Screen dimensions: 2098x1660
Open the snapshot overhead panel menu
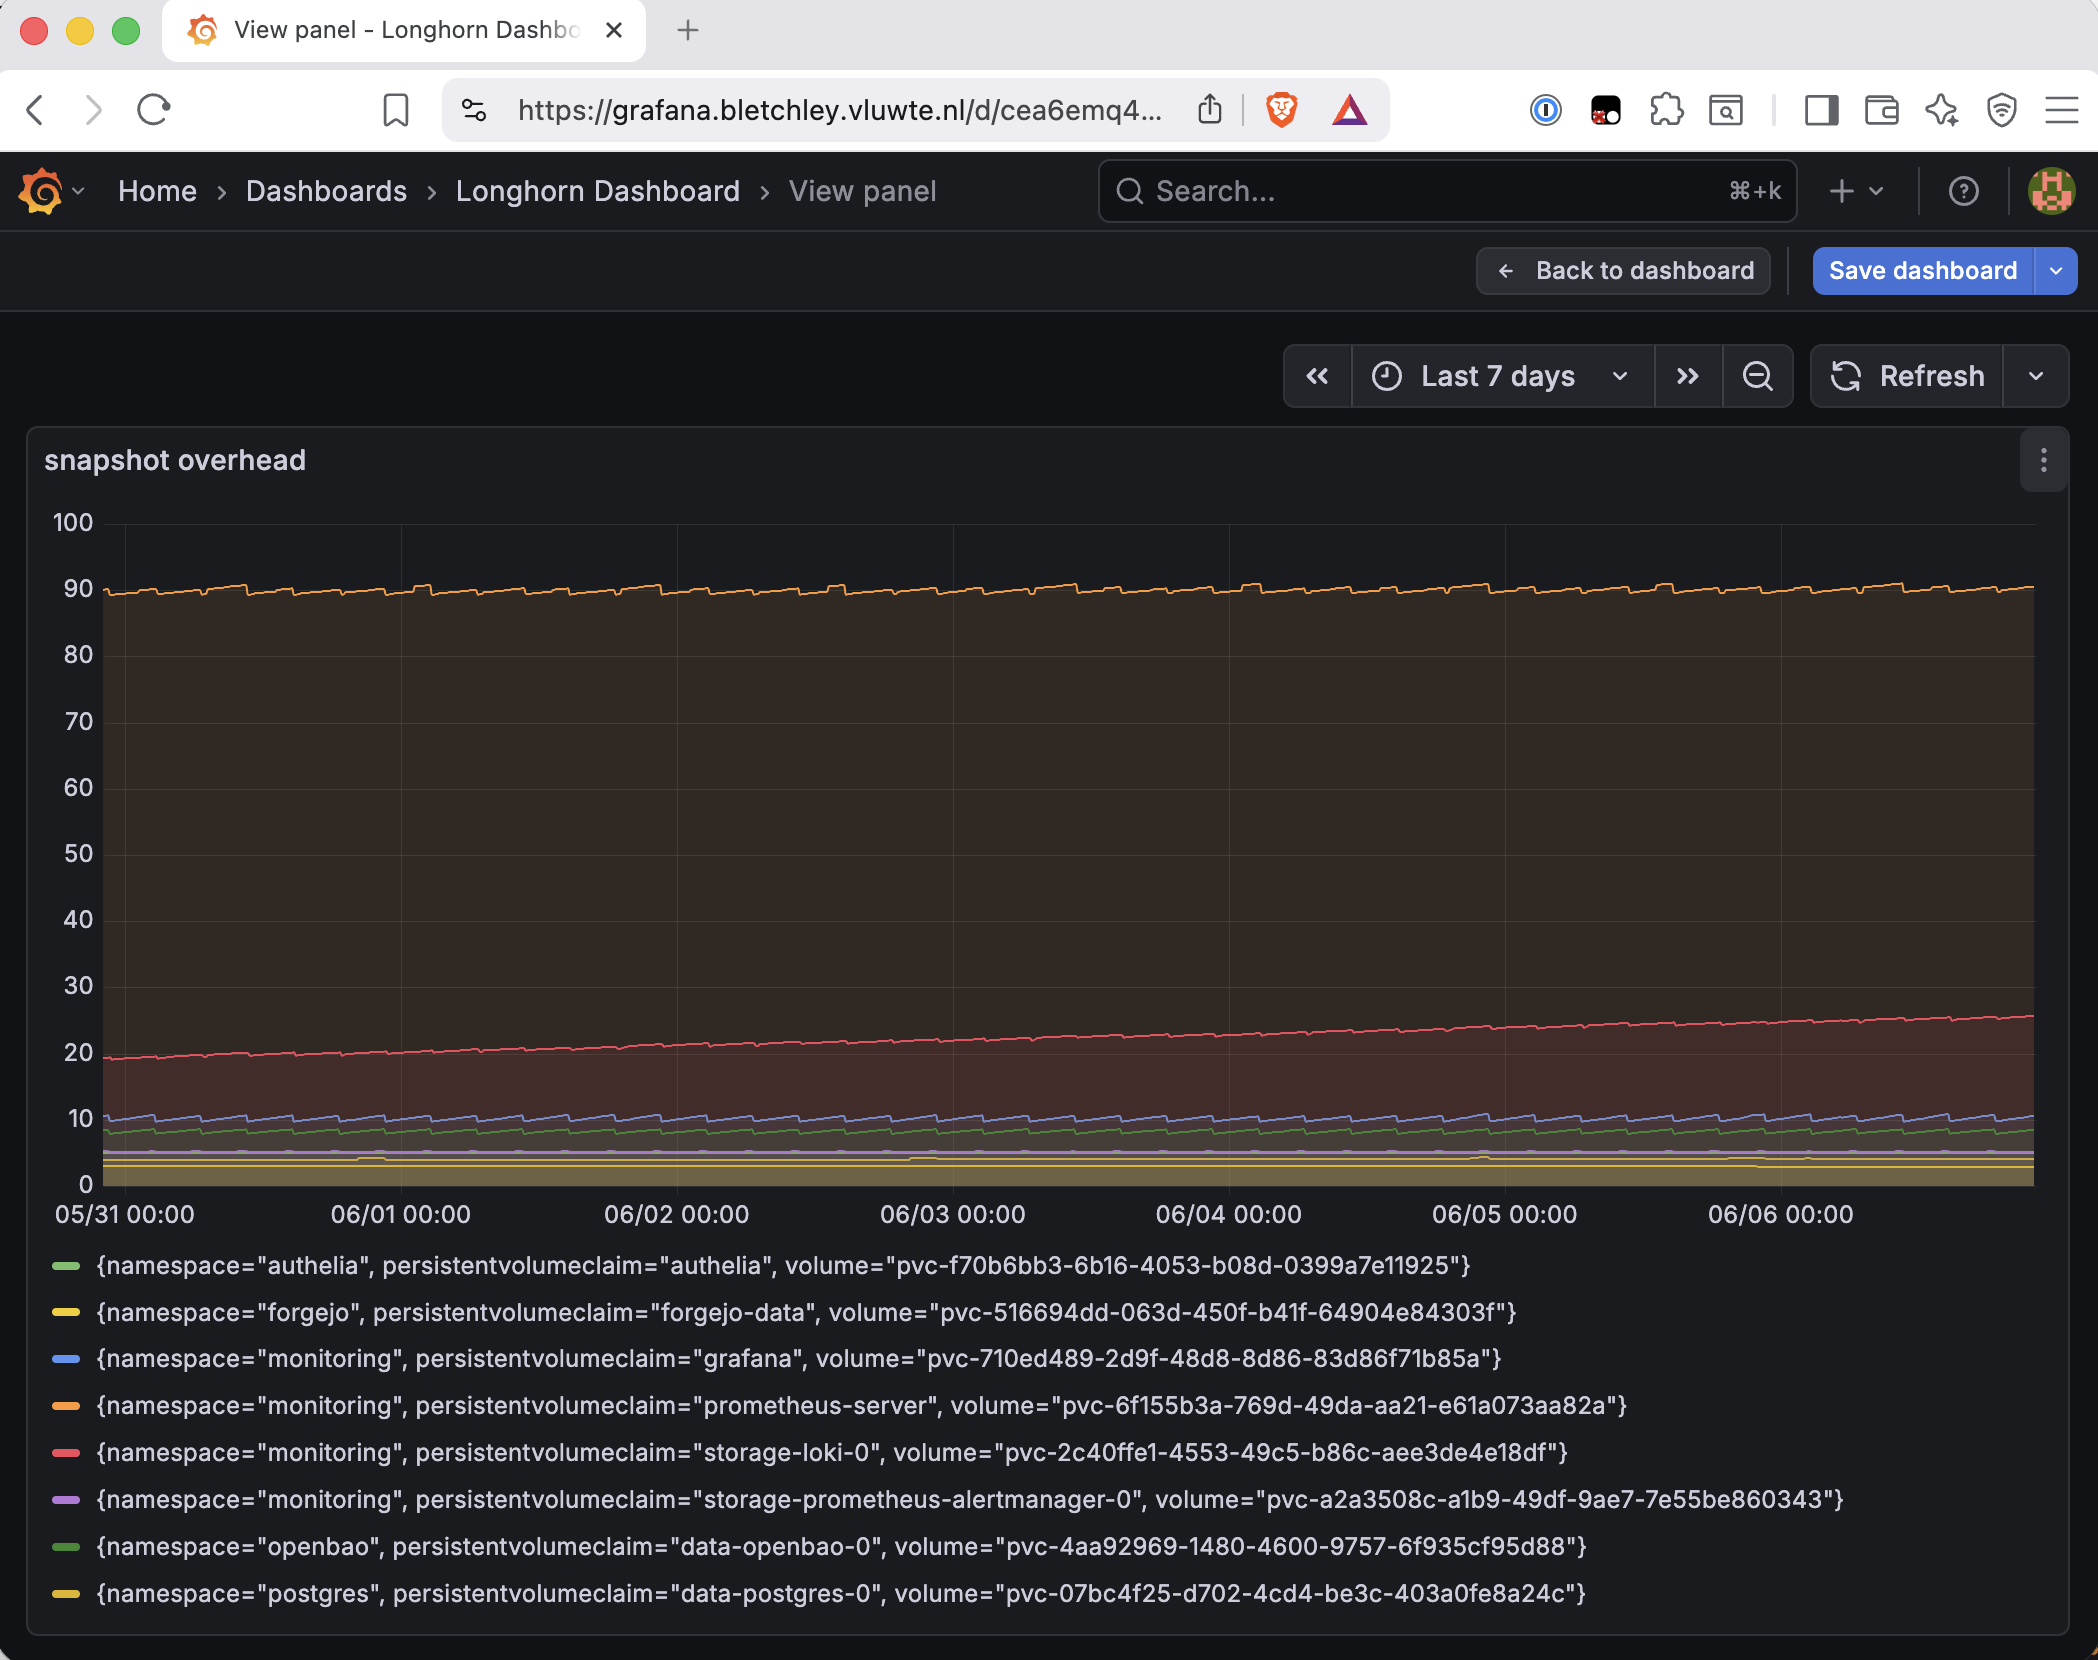click(2043, 460)
